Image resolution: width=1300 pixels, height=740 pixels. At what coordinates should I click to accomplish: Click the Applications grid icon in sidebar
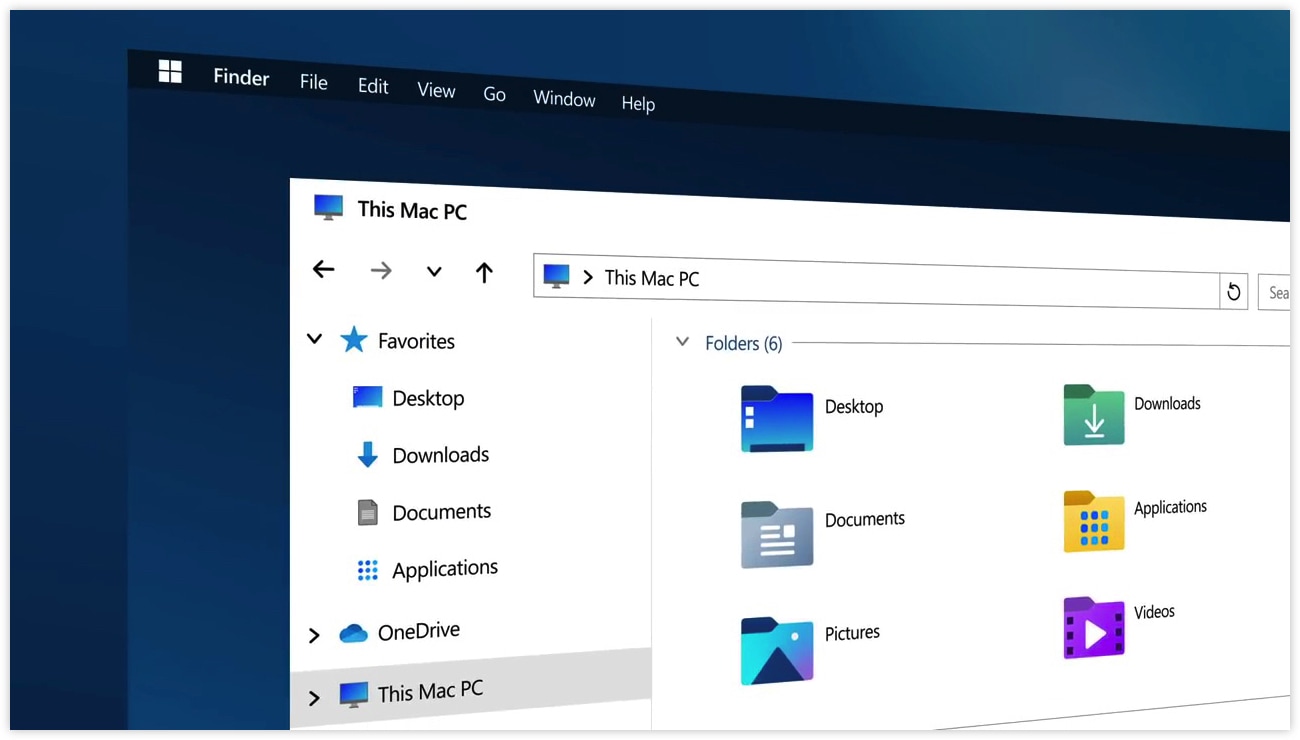pos(368,570)
